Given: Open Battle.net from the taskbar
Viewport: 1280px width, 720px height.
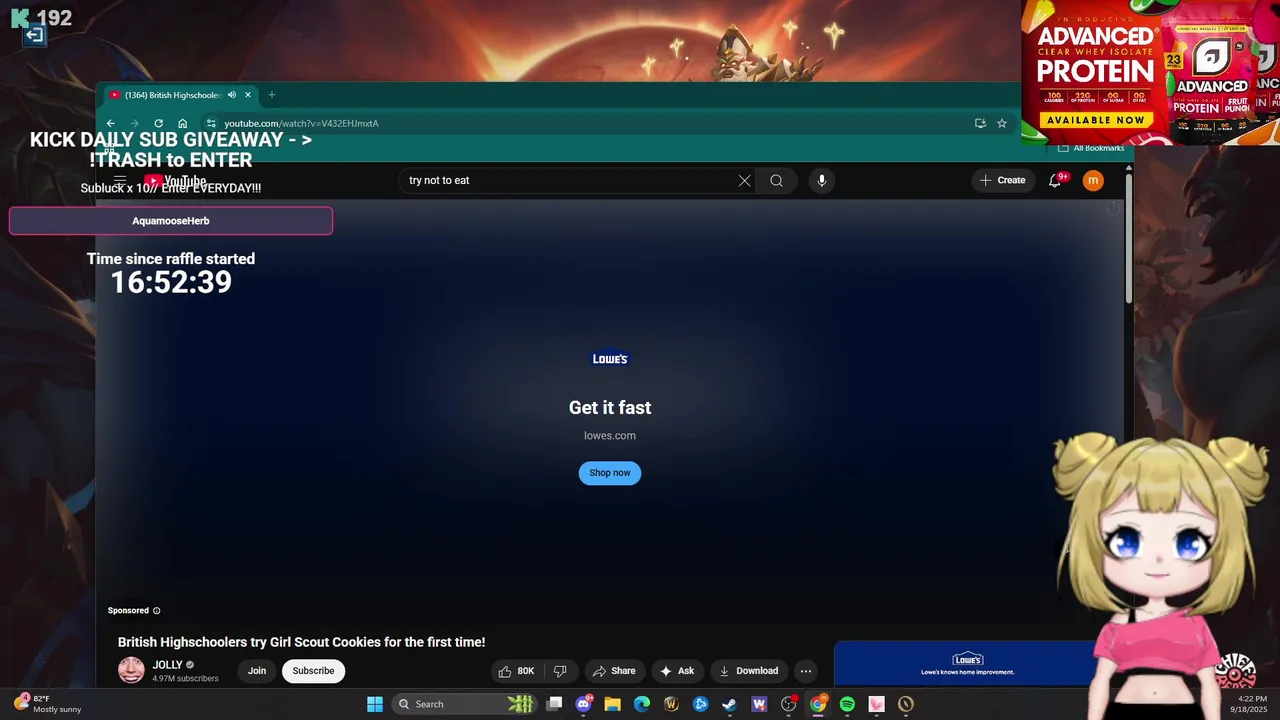Looking at the screenshot, I should [x=701, y=704].
